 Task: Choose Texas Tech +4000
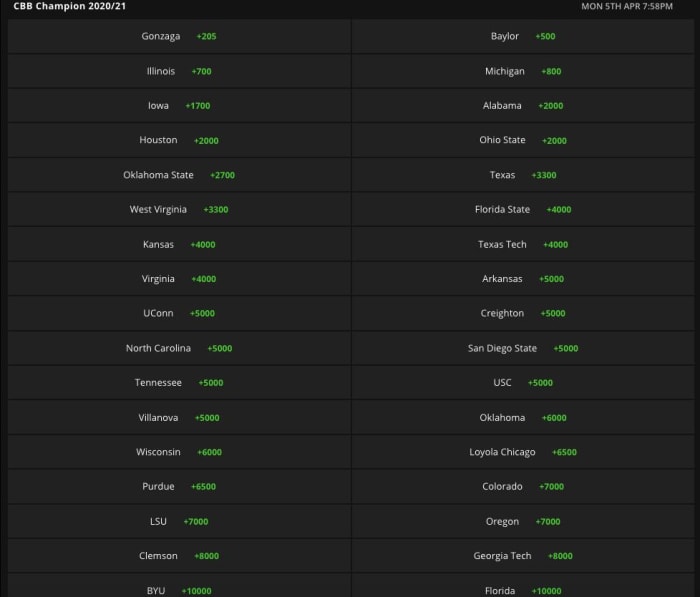[x=523, y=244]
